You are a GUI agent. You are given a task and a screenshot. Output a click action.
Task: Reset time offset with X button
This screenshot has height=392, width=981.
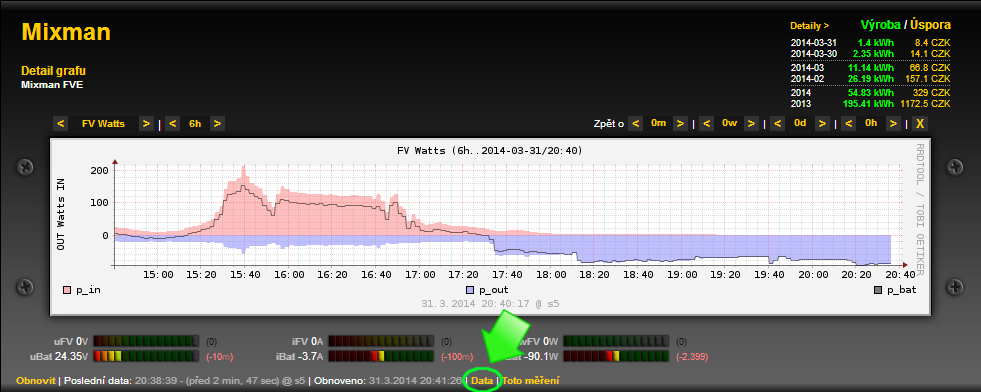point(920,124)
